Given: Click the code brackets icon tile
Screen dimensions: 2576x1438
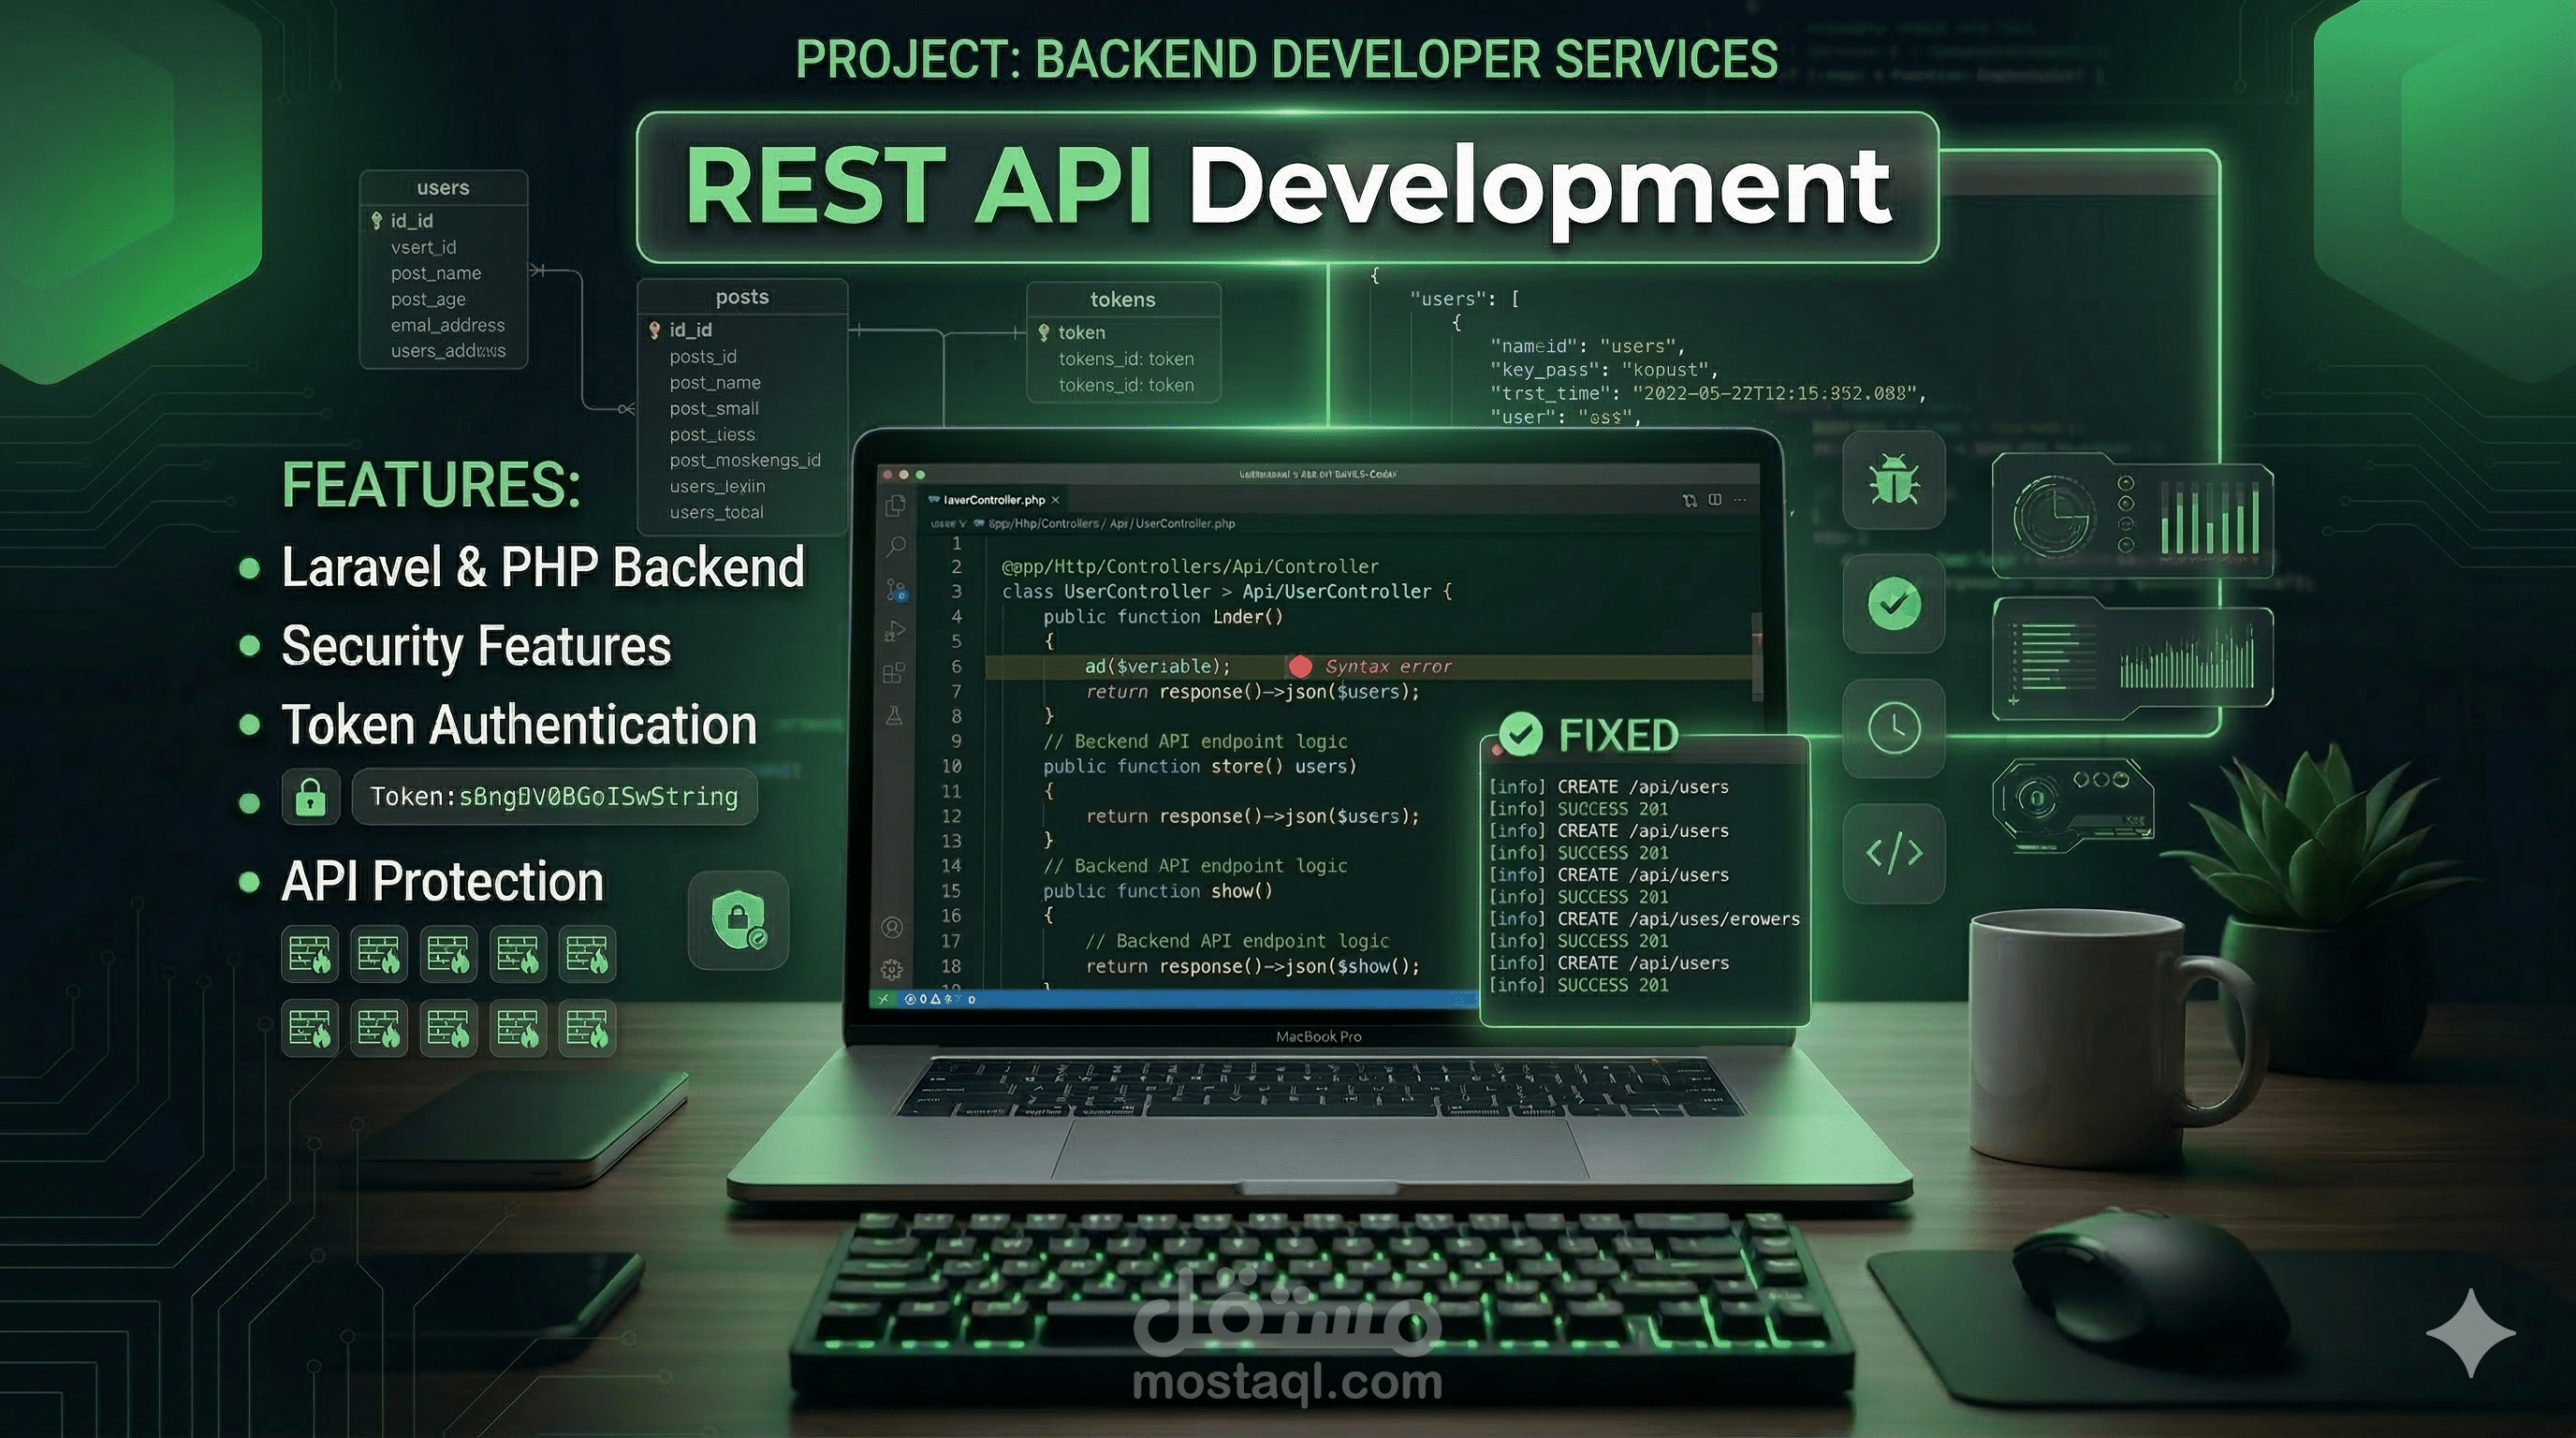Looking at the screenshot, I should (x=1893, y=853).
